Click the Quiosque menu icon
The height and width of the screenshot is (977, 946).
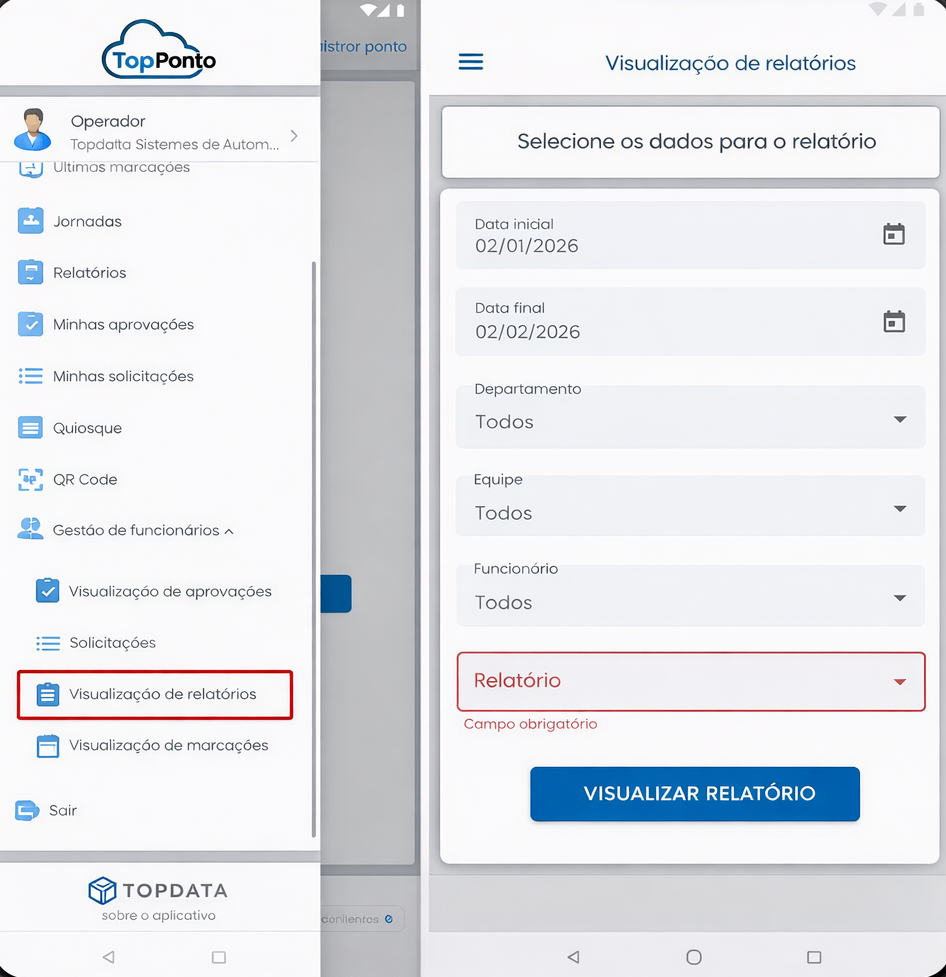[31, 428]
